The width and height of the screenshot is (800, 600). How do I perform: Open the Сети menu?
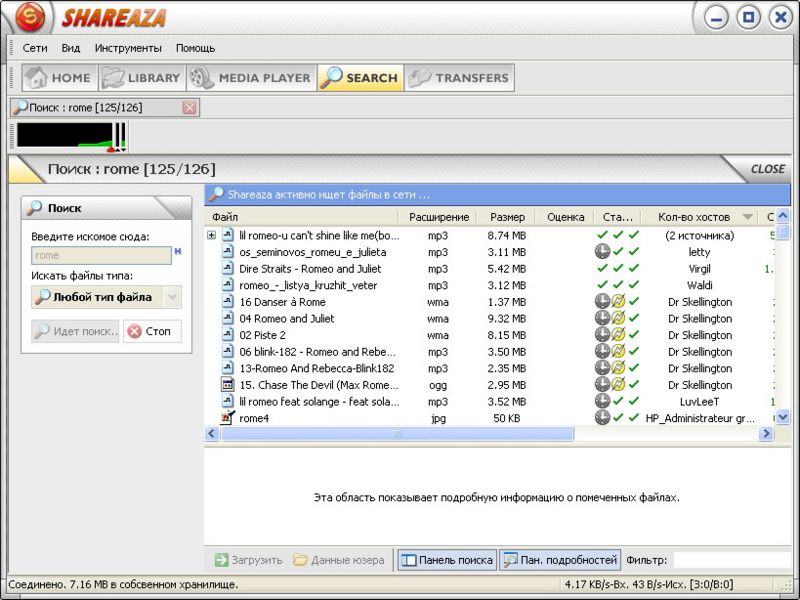click(35, 48)
